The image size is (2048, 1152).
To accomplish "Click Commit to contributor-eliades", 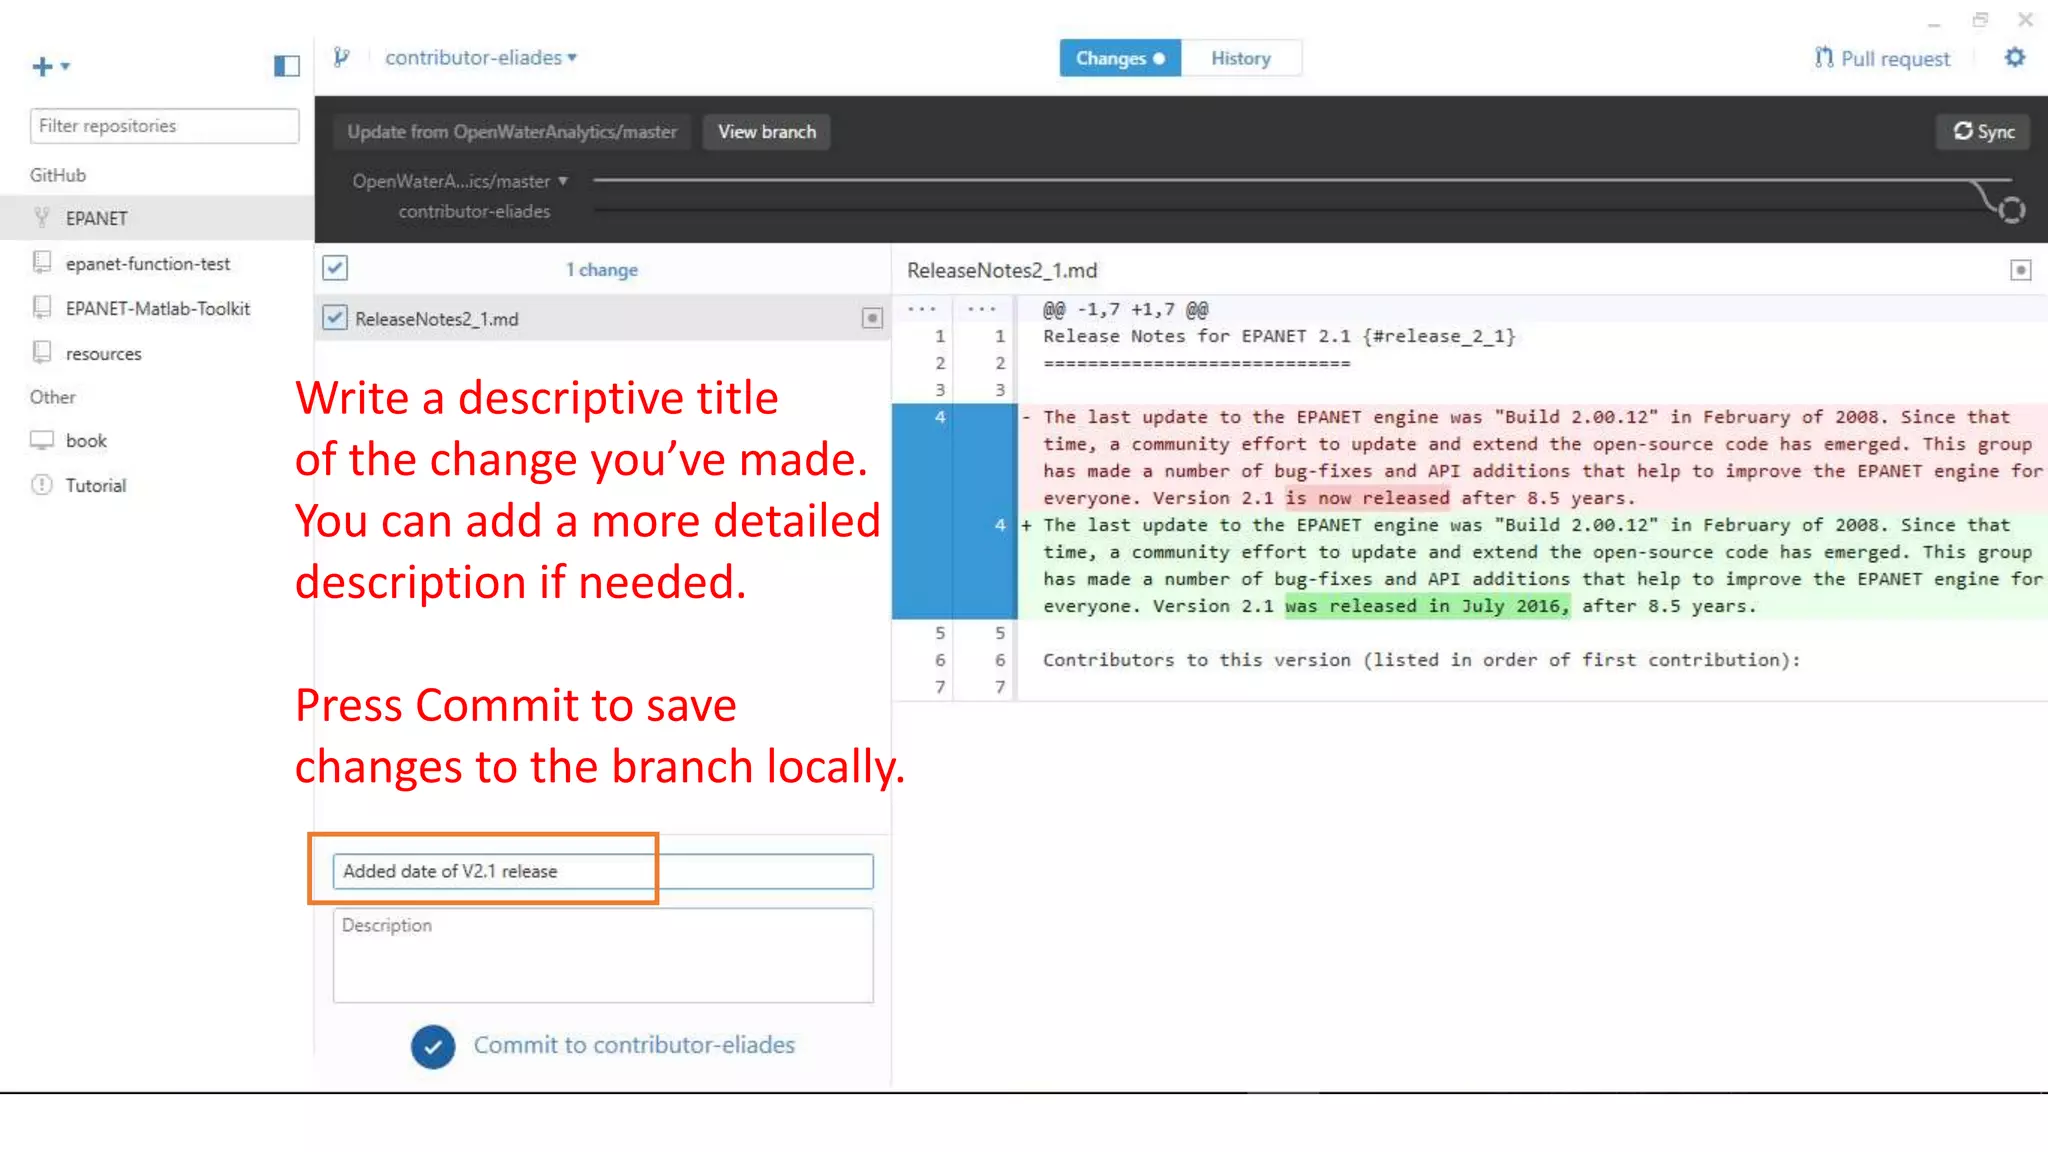I will click(x=603, y=1045).
